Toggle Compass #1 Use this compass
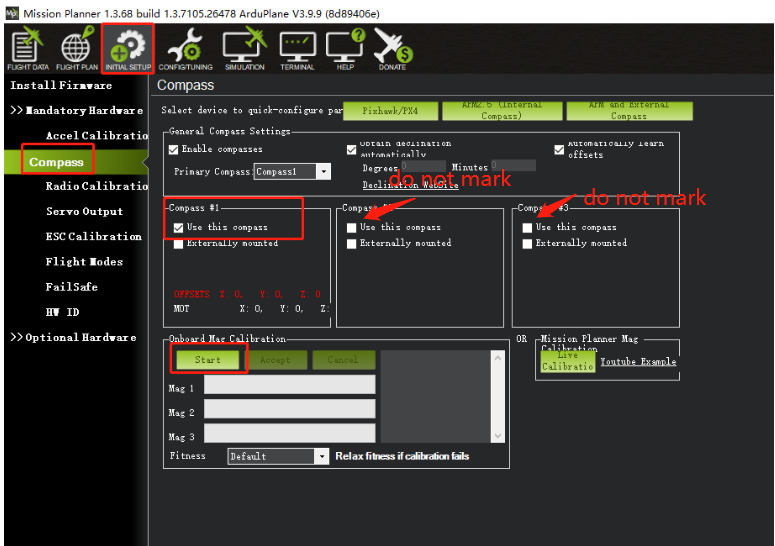The height and width of the screenshot is (546, 775). tap(178, 227)
